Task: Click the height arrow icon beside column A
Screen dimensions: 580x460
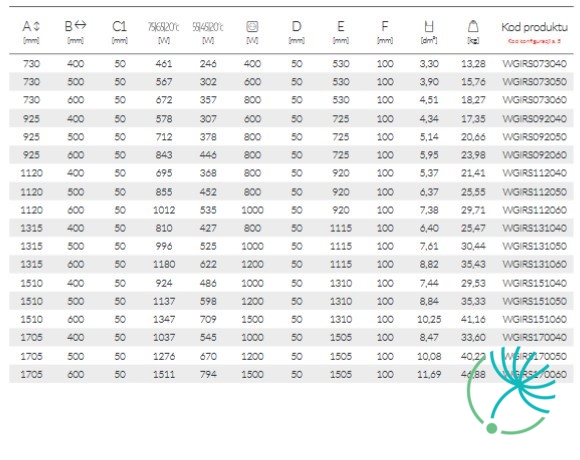Action: pyautogui.click(x=36, y=26)
